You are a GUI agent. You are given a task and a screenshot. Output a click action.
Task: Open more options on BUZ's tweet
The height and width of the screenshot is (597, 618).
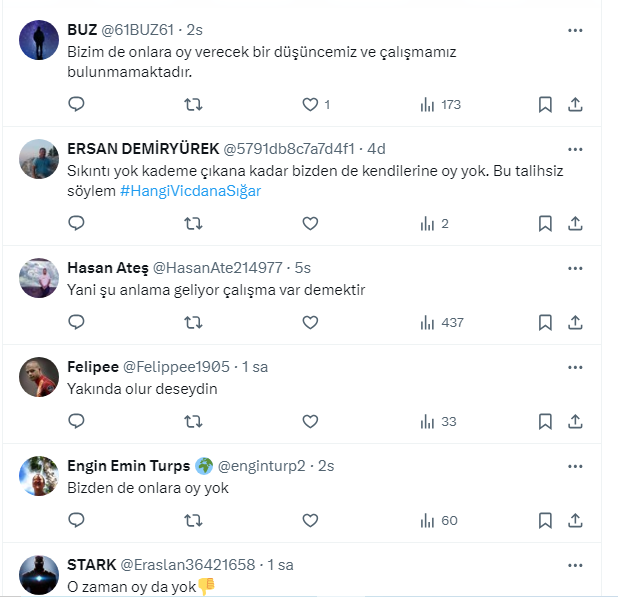click(575, 31)
